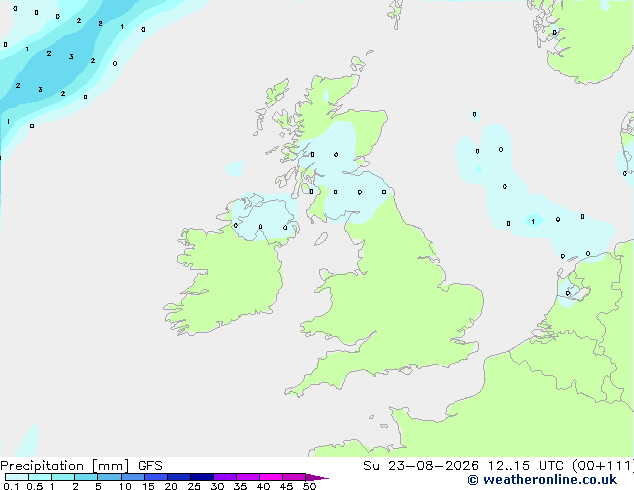This screenshot has width=634, height=490.
Task: Click the legend swatch between 0.1 and 0.5
Action: pos(17,477)
